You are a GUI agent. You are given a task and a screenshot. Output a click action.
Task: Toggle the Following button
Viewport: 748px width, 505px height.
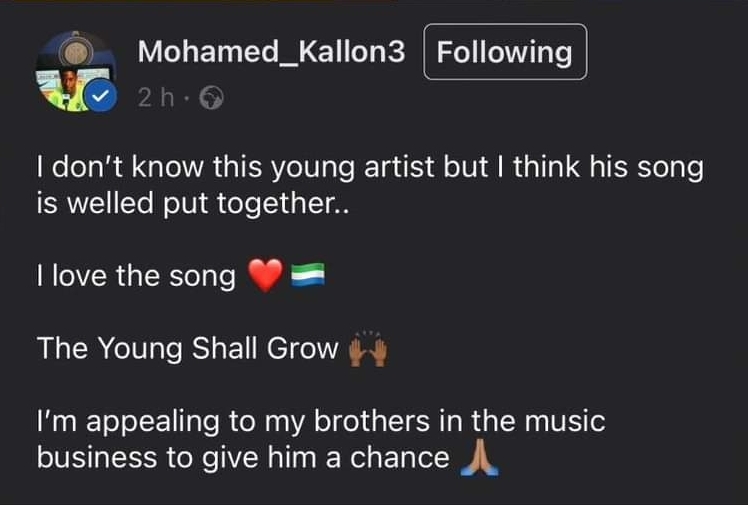(505, 52)
